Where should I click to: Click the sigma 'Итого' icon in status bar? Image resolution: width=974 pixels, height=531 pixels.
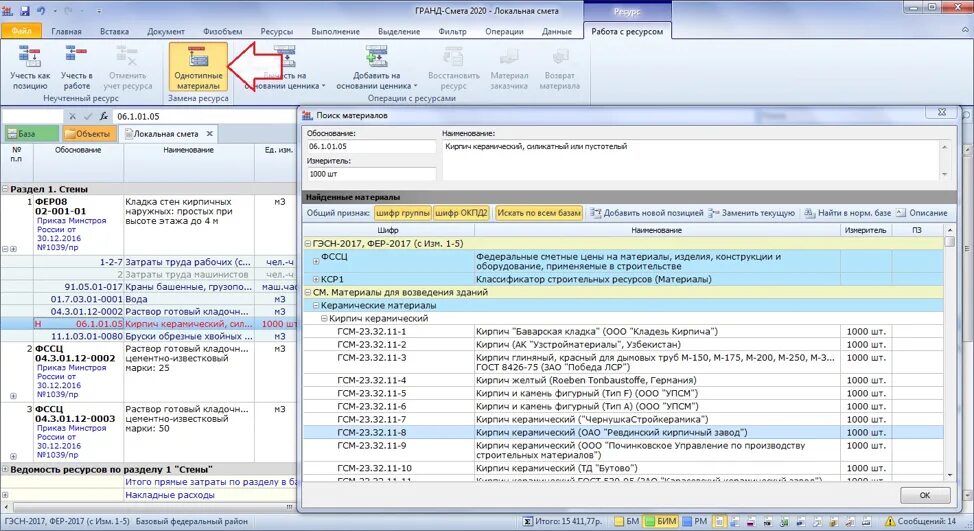point(527,522)
